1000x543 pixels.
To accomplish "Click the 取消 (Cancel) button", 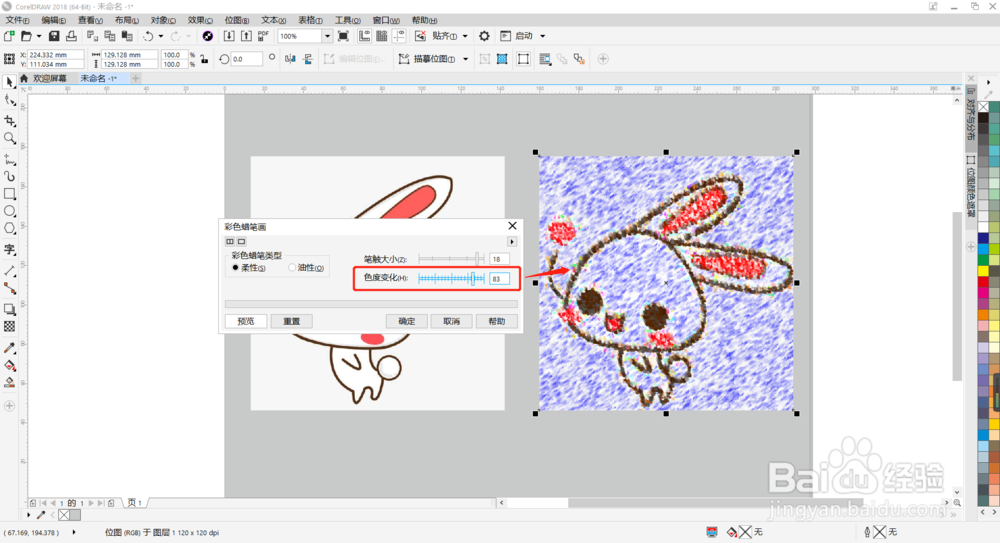I will [x=452, y=321].
